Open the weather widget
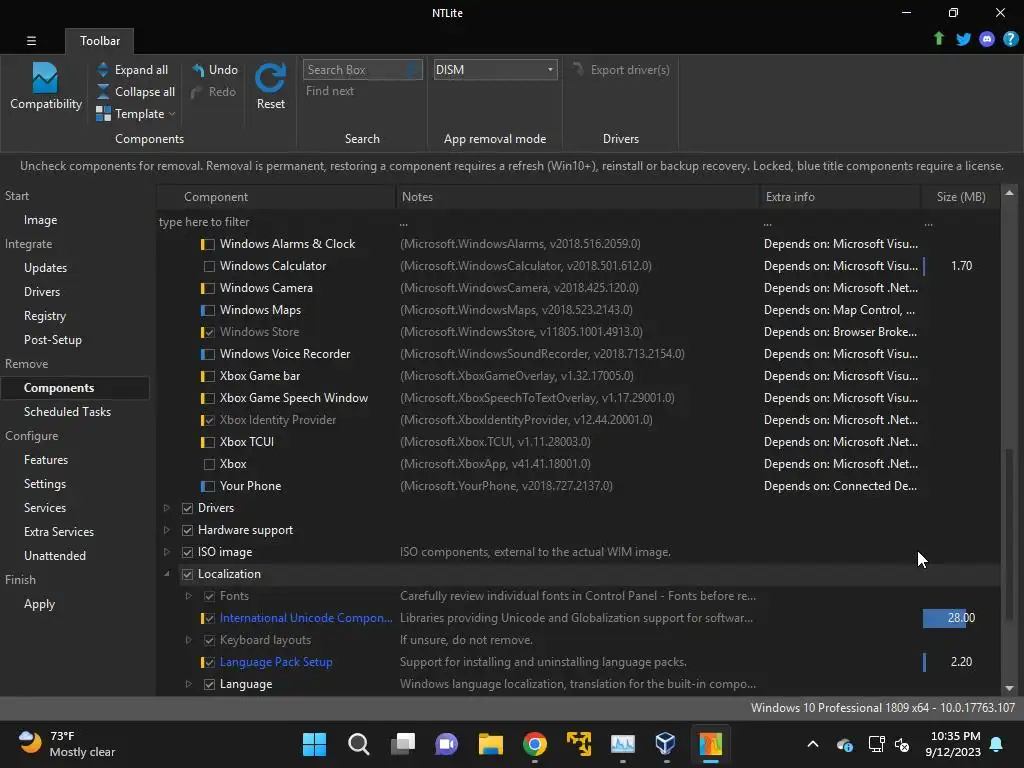The width and height of the screenshot is (1024, 768). (67, 744)
